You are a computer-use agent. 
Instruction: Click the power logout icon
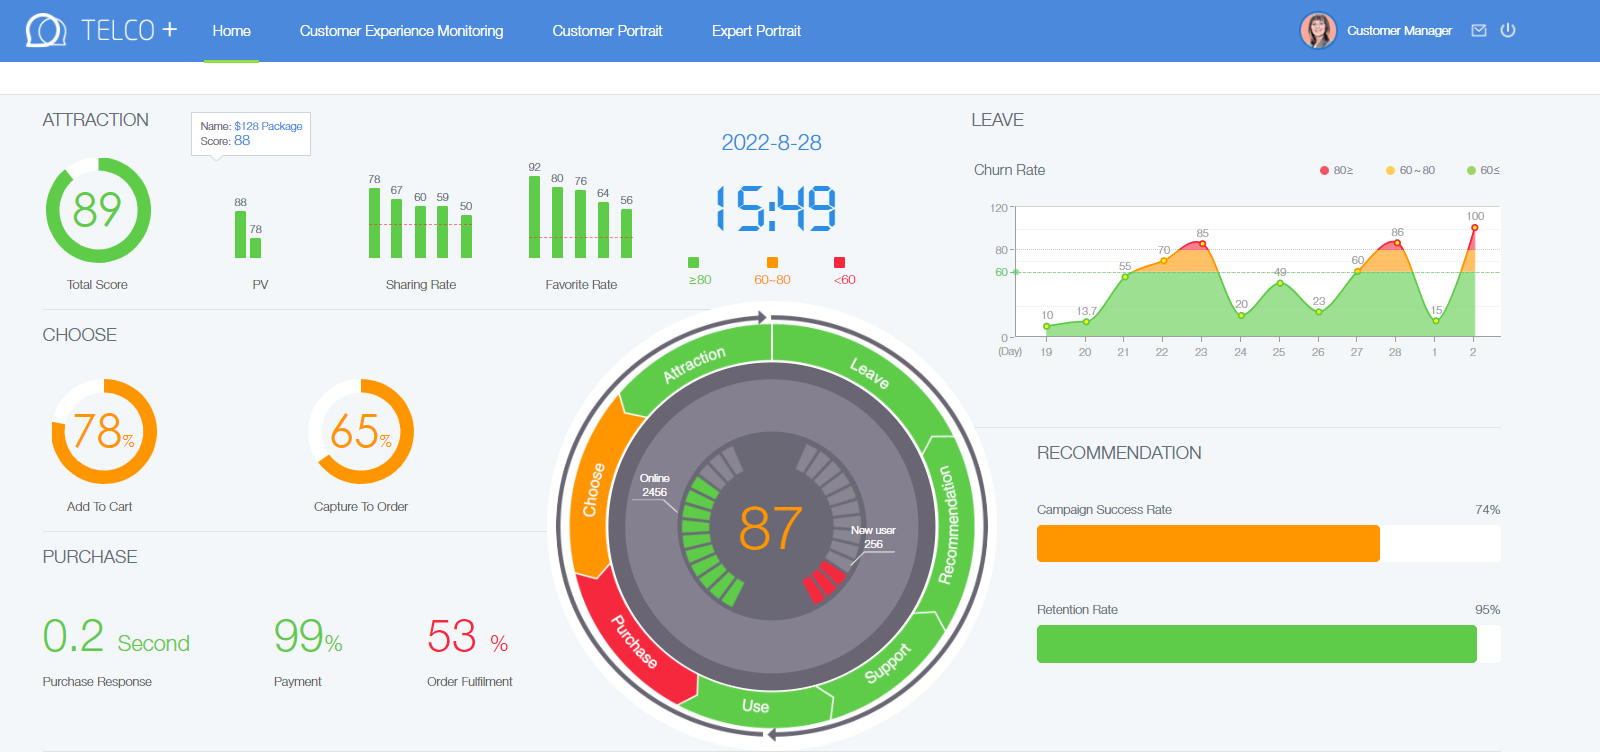[1508, 30]
